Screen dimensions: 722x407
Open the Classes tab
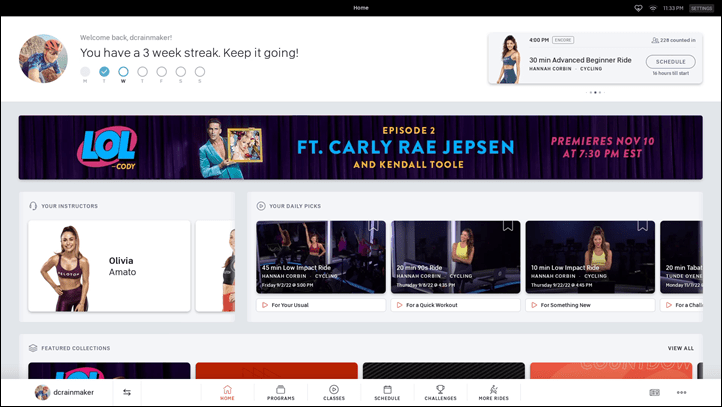pyautogui.click(x=334, y=392)
